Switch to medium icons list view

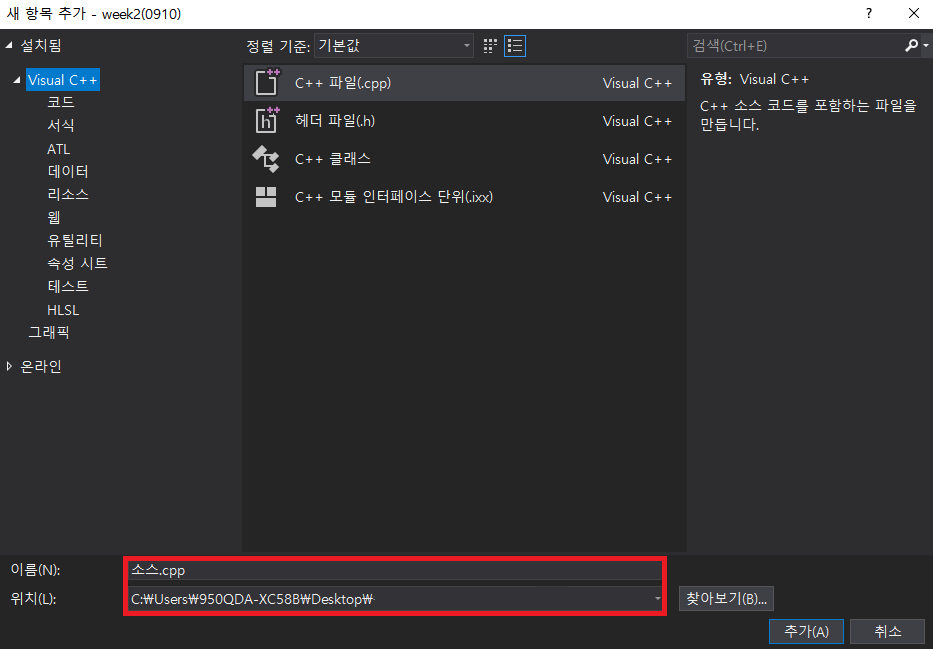pos(515,46)
